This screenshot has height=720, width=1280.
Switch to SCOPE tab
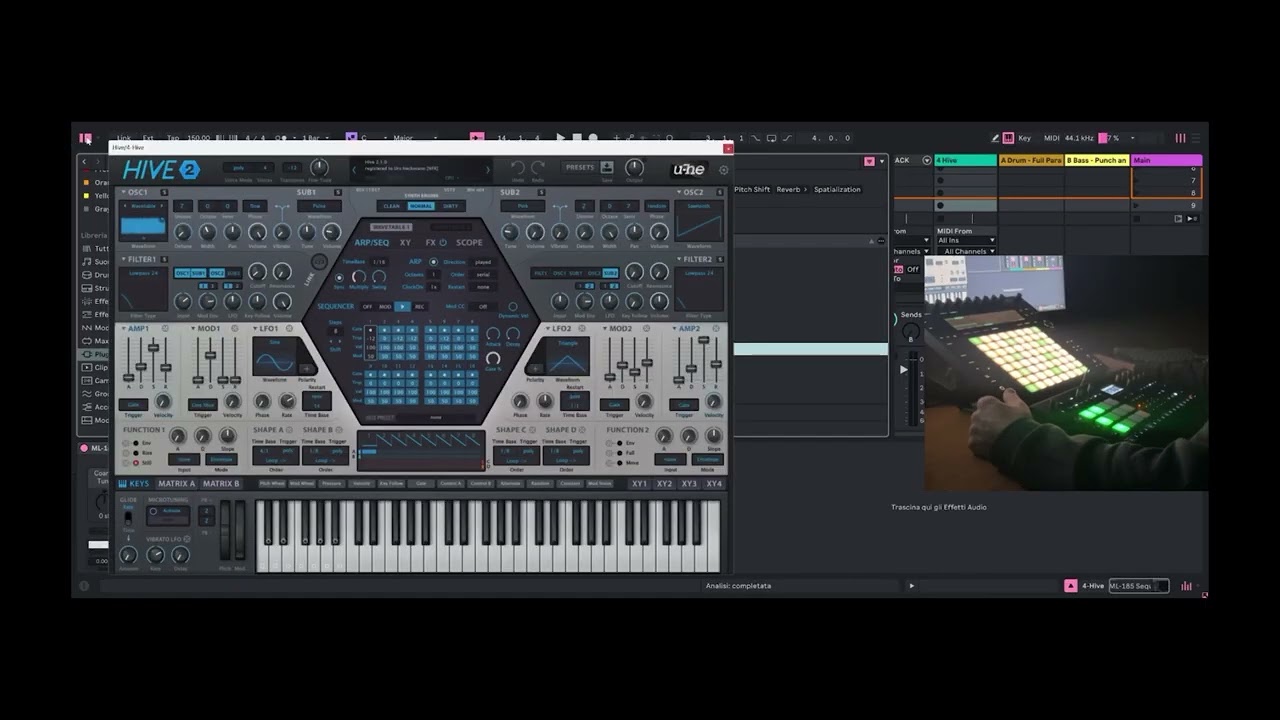(x=469, y=242)
